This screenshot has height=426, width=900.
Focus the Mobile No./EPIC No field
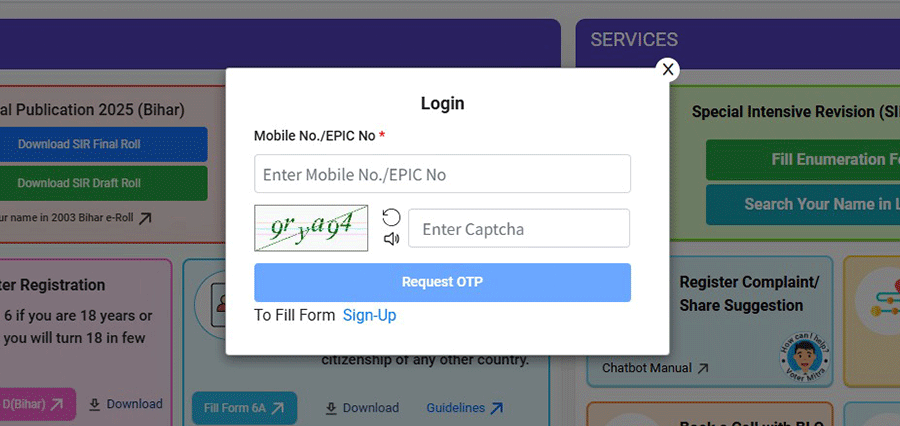click(x=442, y=174)
